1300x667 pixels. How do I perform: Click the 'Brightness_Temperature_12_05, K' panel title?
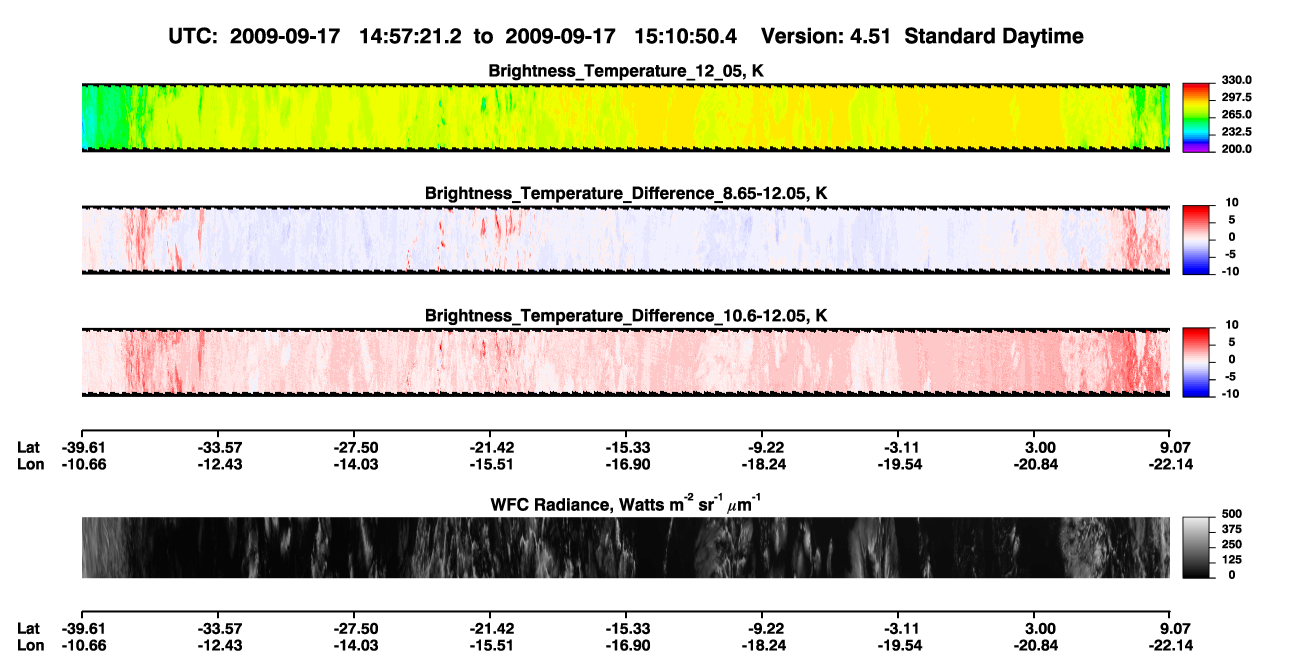[x=626, y=71]
